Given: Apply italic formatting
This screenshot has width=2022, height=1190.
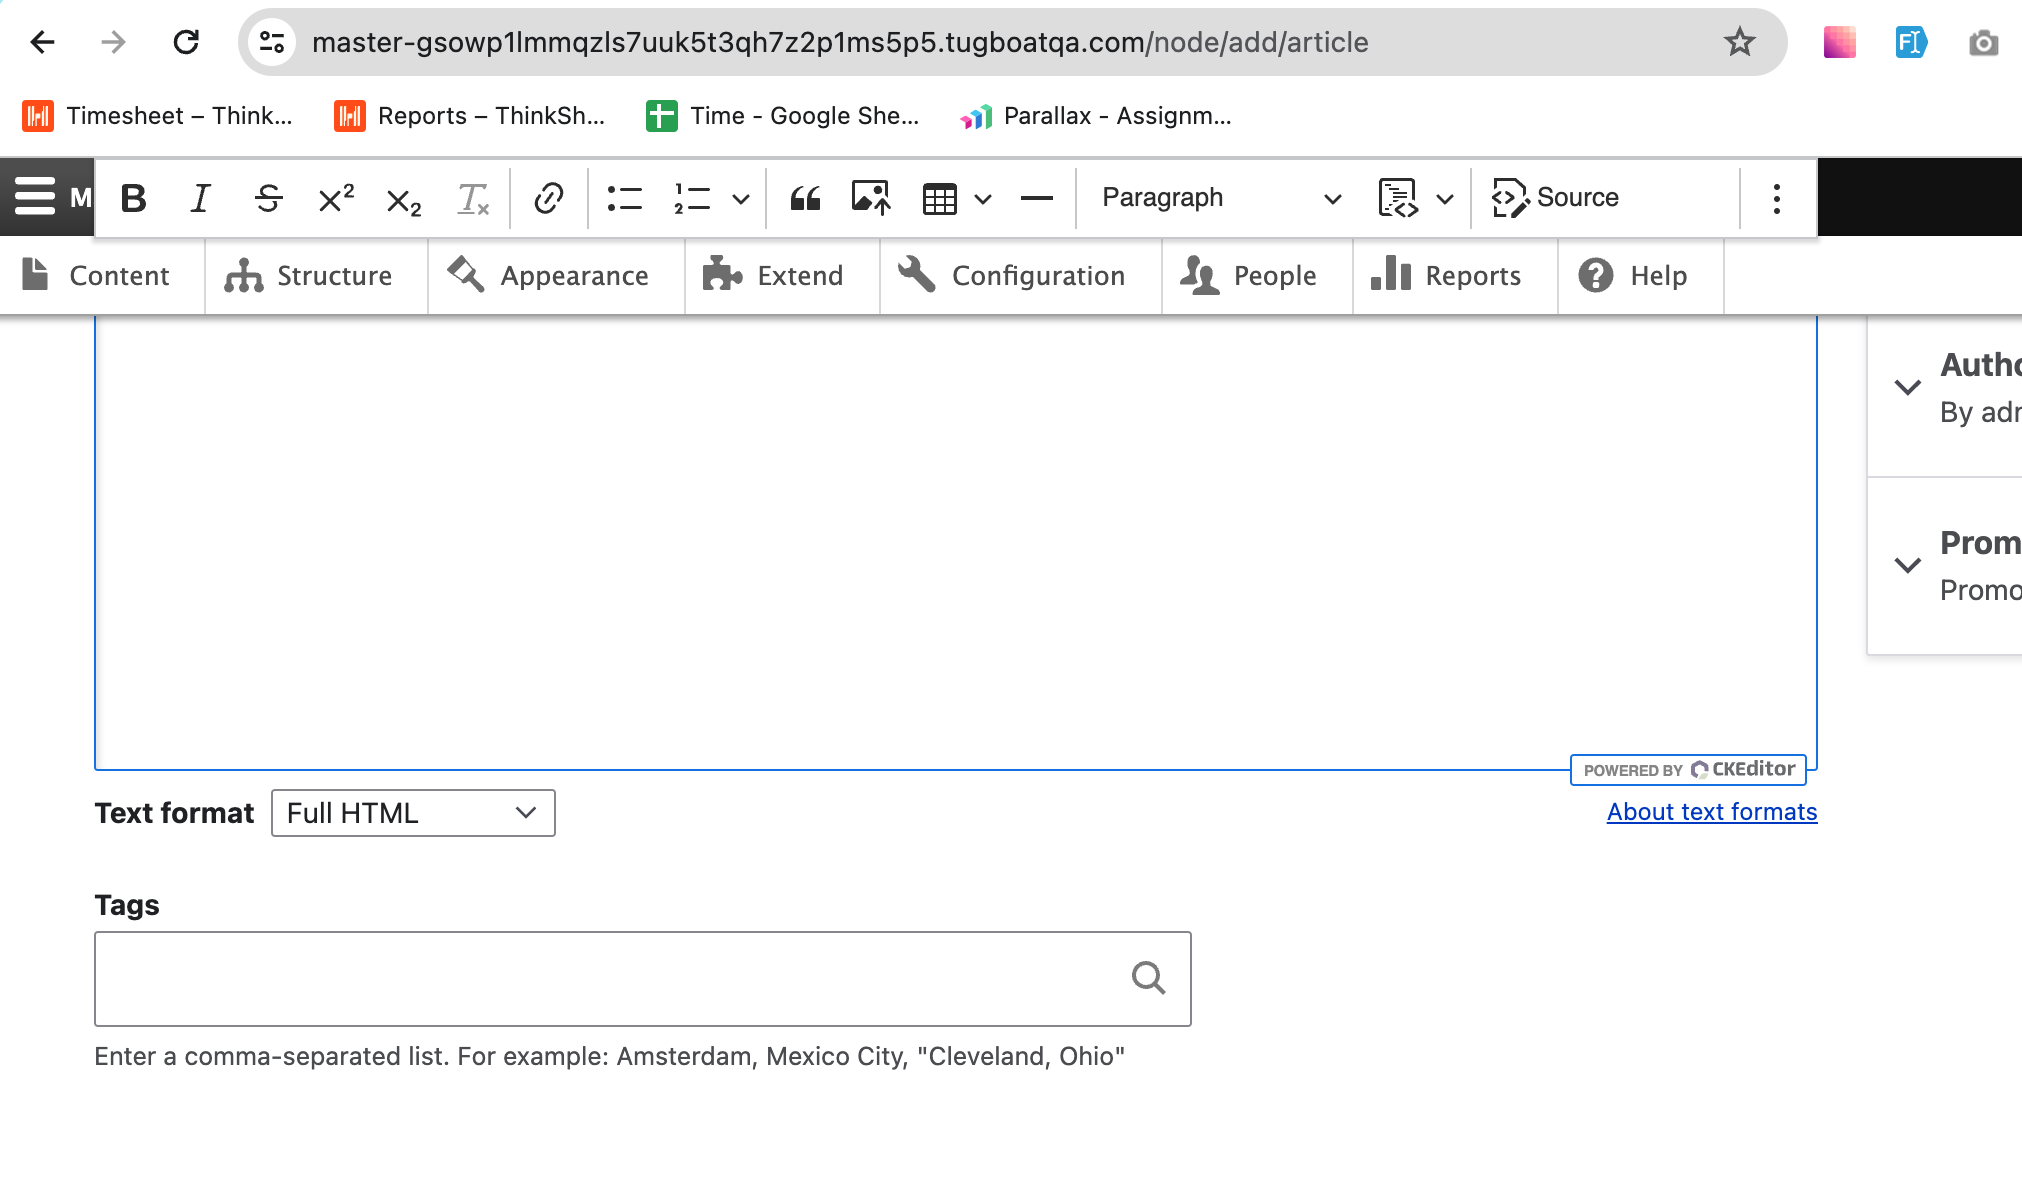Looking at the screenshot, I should (200, 197).
